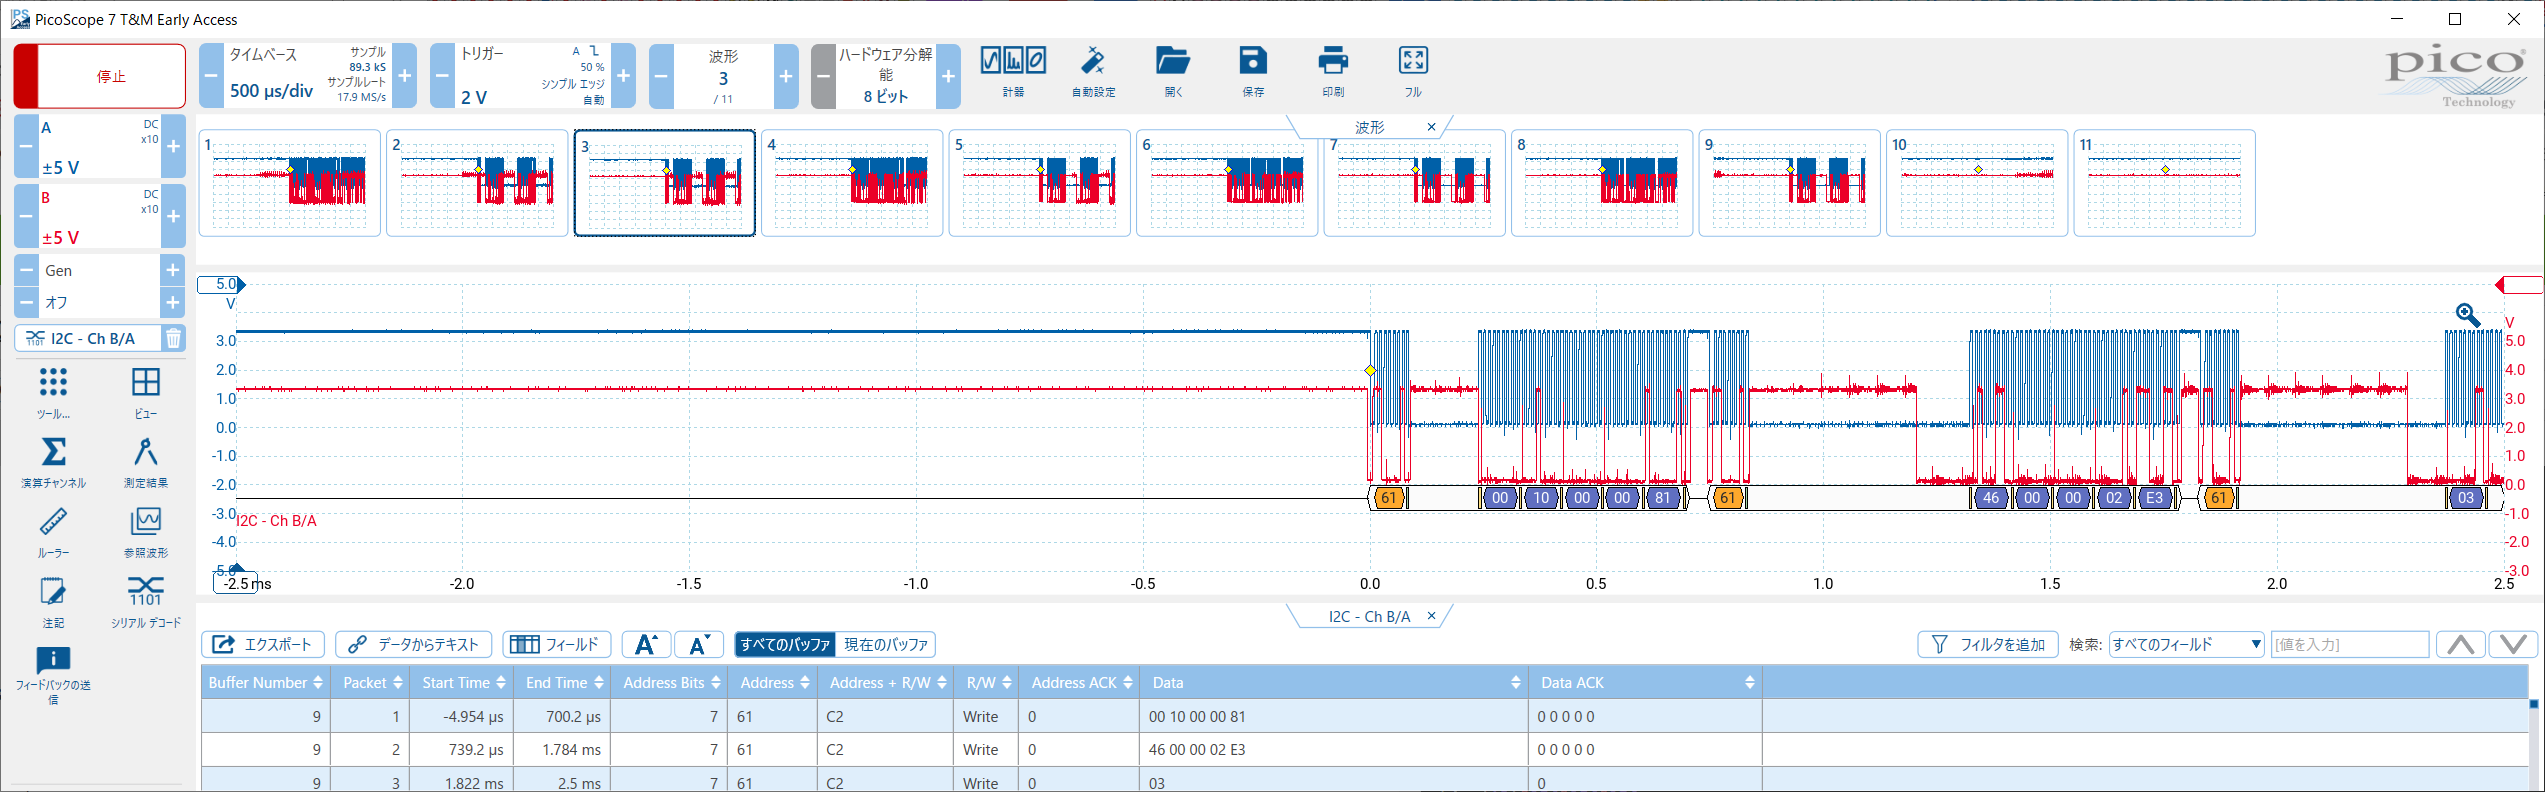Open the Gen signal generator options
This screenshot has width=2545, height=792.
click(x=99, y=270)
